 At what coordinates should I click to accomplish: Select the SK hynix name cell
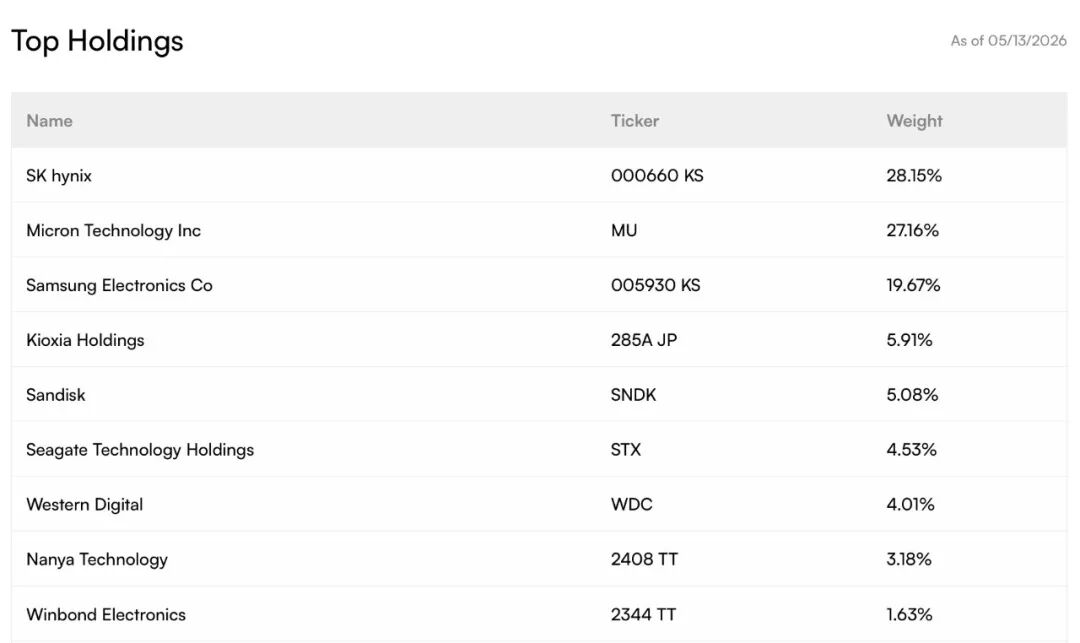(59, 176)
